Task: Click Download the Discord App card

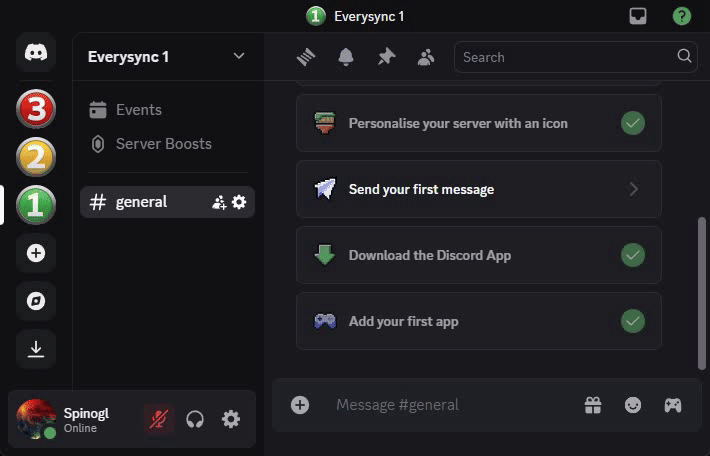Action: point(479,255)
